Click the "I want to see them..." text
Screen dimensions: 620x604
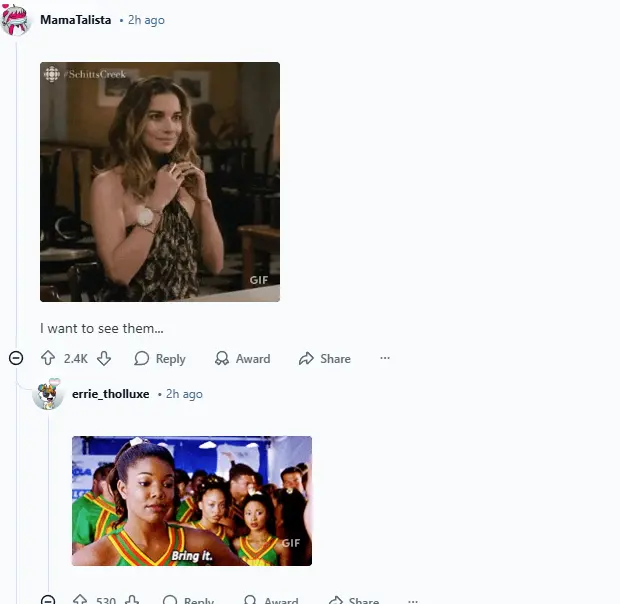pyautogui.click(x=101, y=328)
